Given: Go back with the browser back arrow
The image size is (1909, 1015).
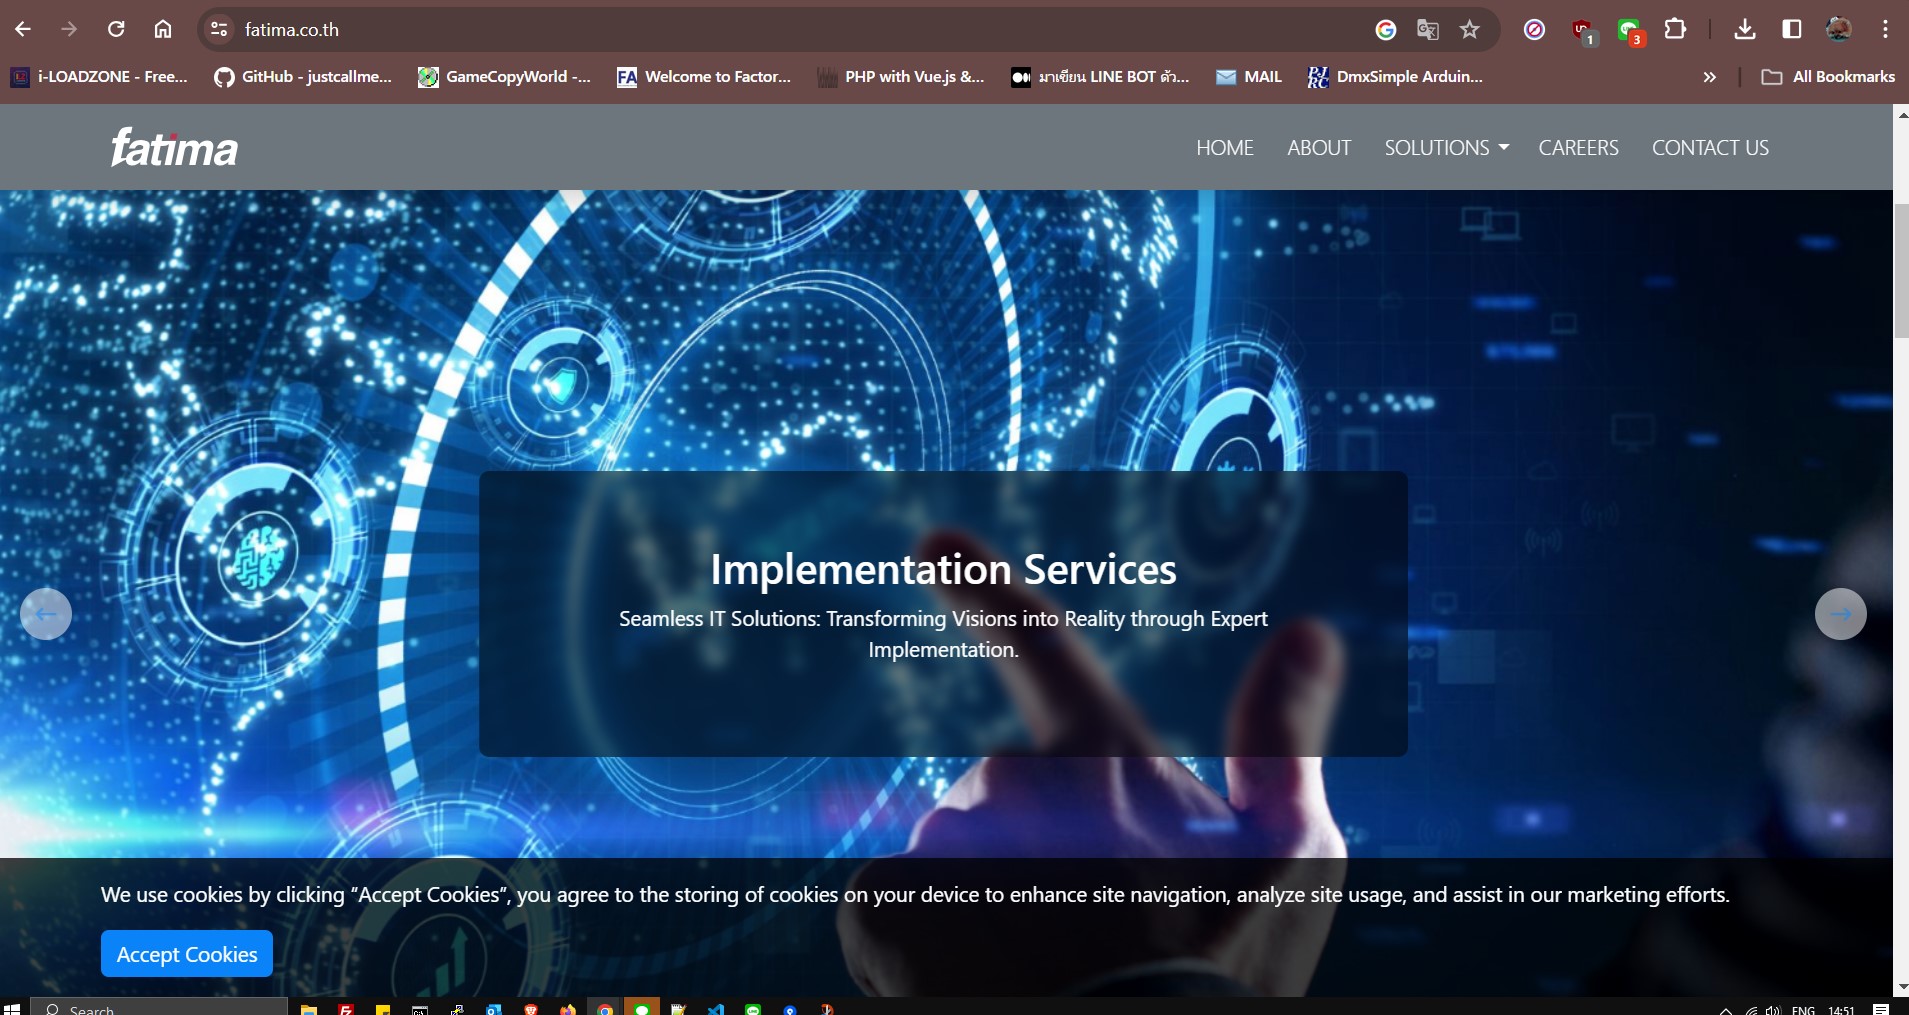Looking at the screenshot, I should pos(23,29).
